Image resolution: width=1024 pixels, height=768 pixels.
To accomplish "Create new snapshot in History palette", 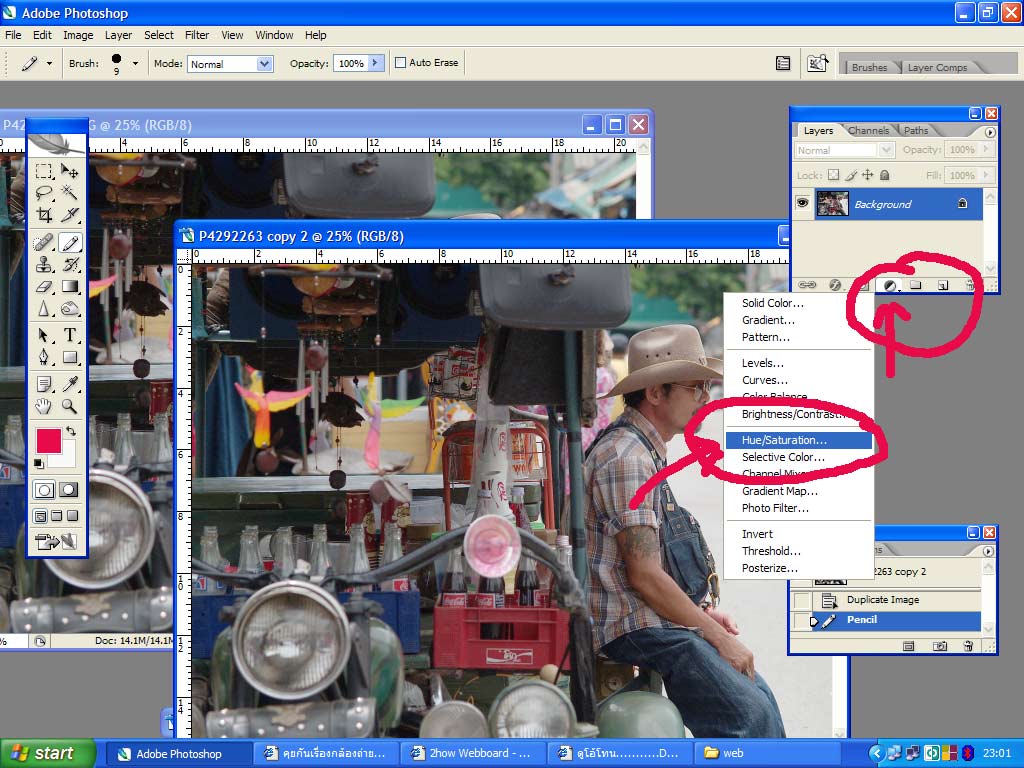I will click(940, 646).
